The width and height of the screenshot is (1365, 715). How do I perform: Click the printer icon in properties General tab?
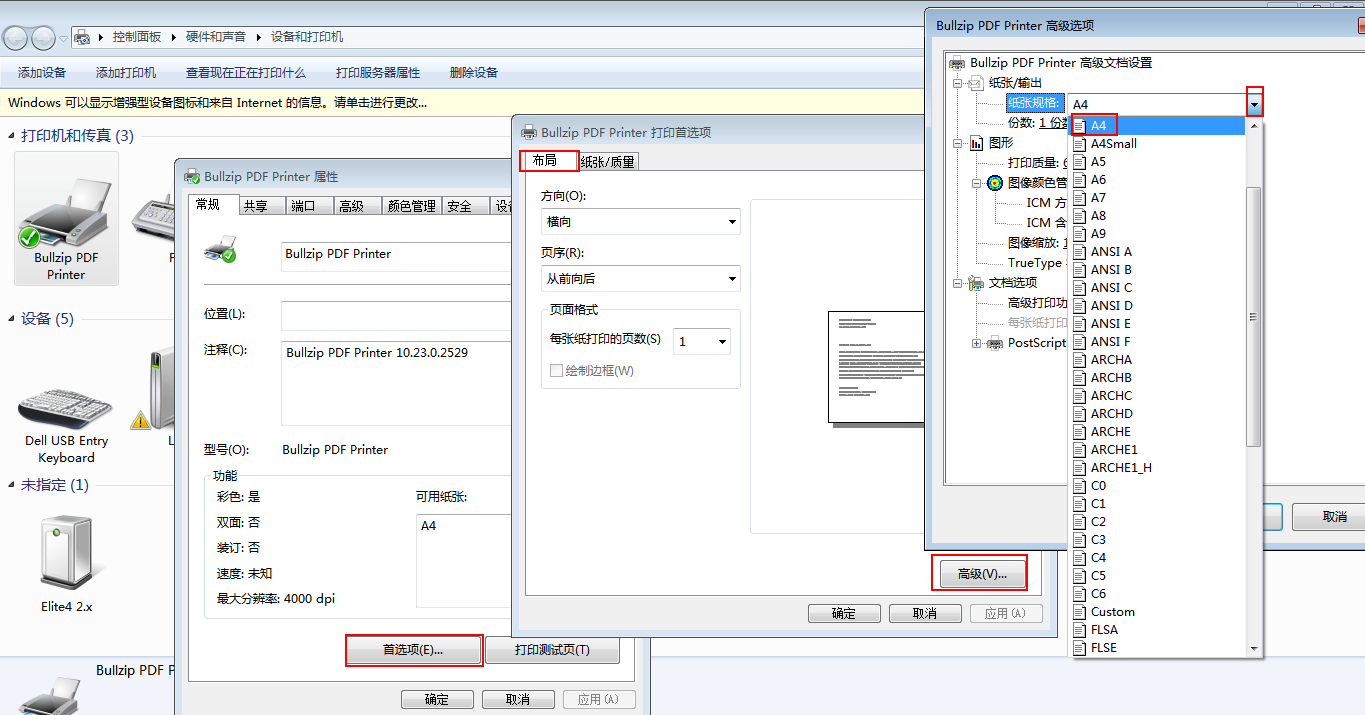coord(220,249)
